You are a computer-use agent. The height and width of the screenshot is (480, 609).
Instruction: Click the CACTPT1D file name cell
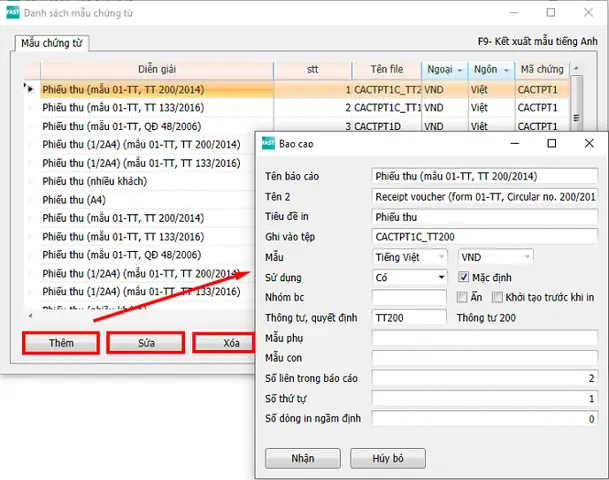click(x=387, y=126)
